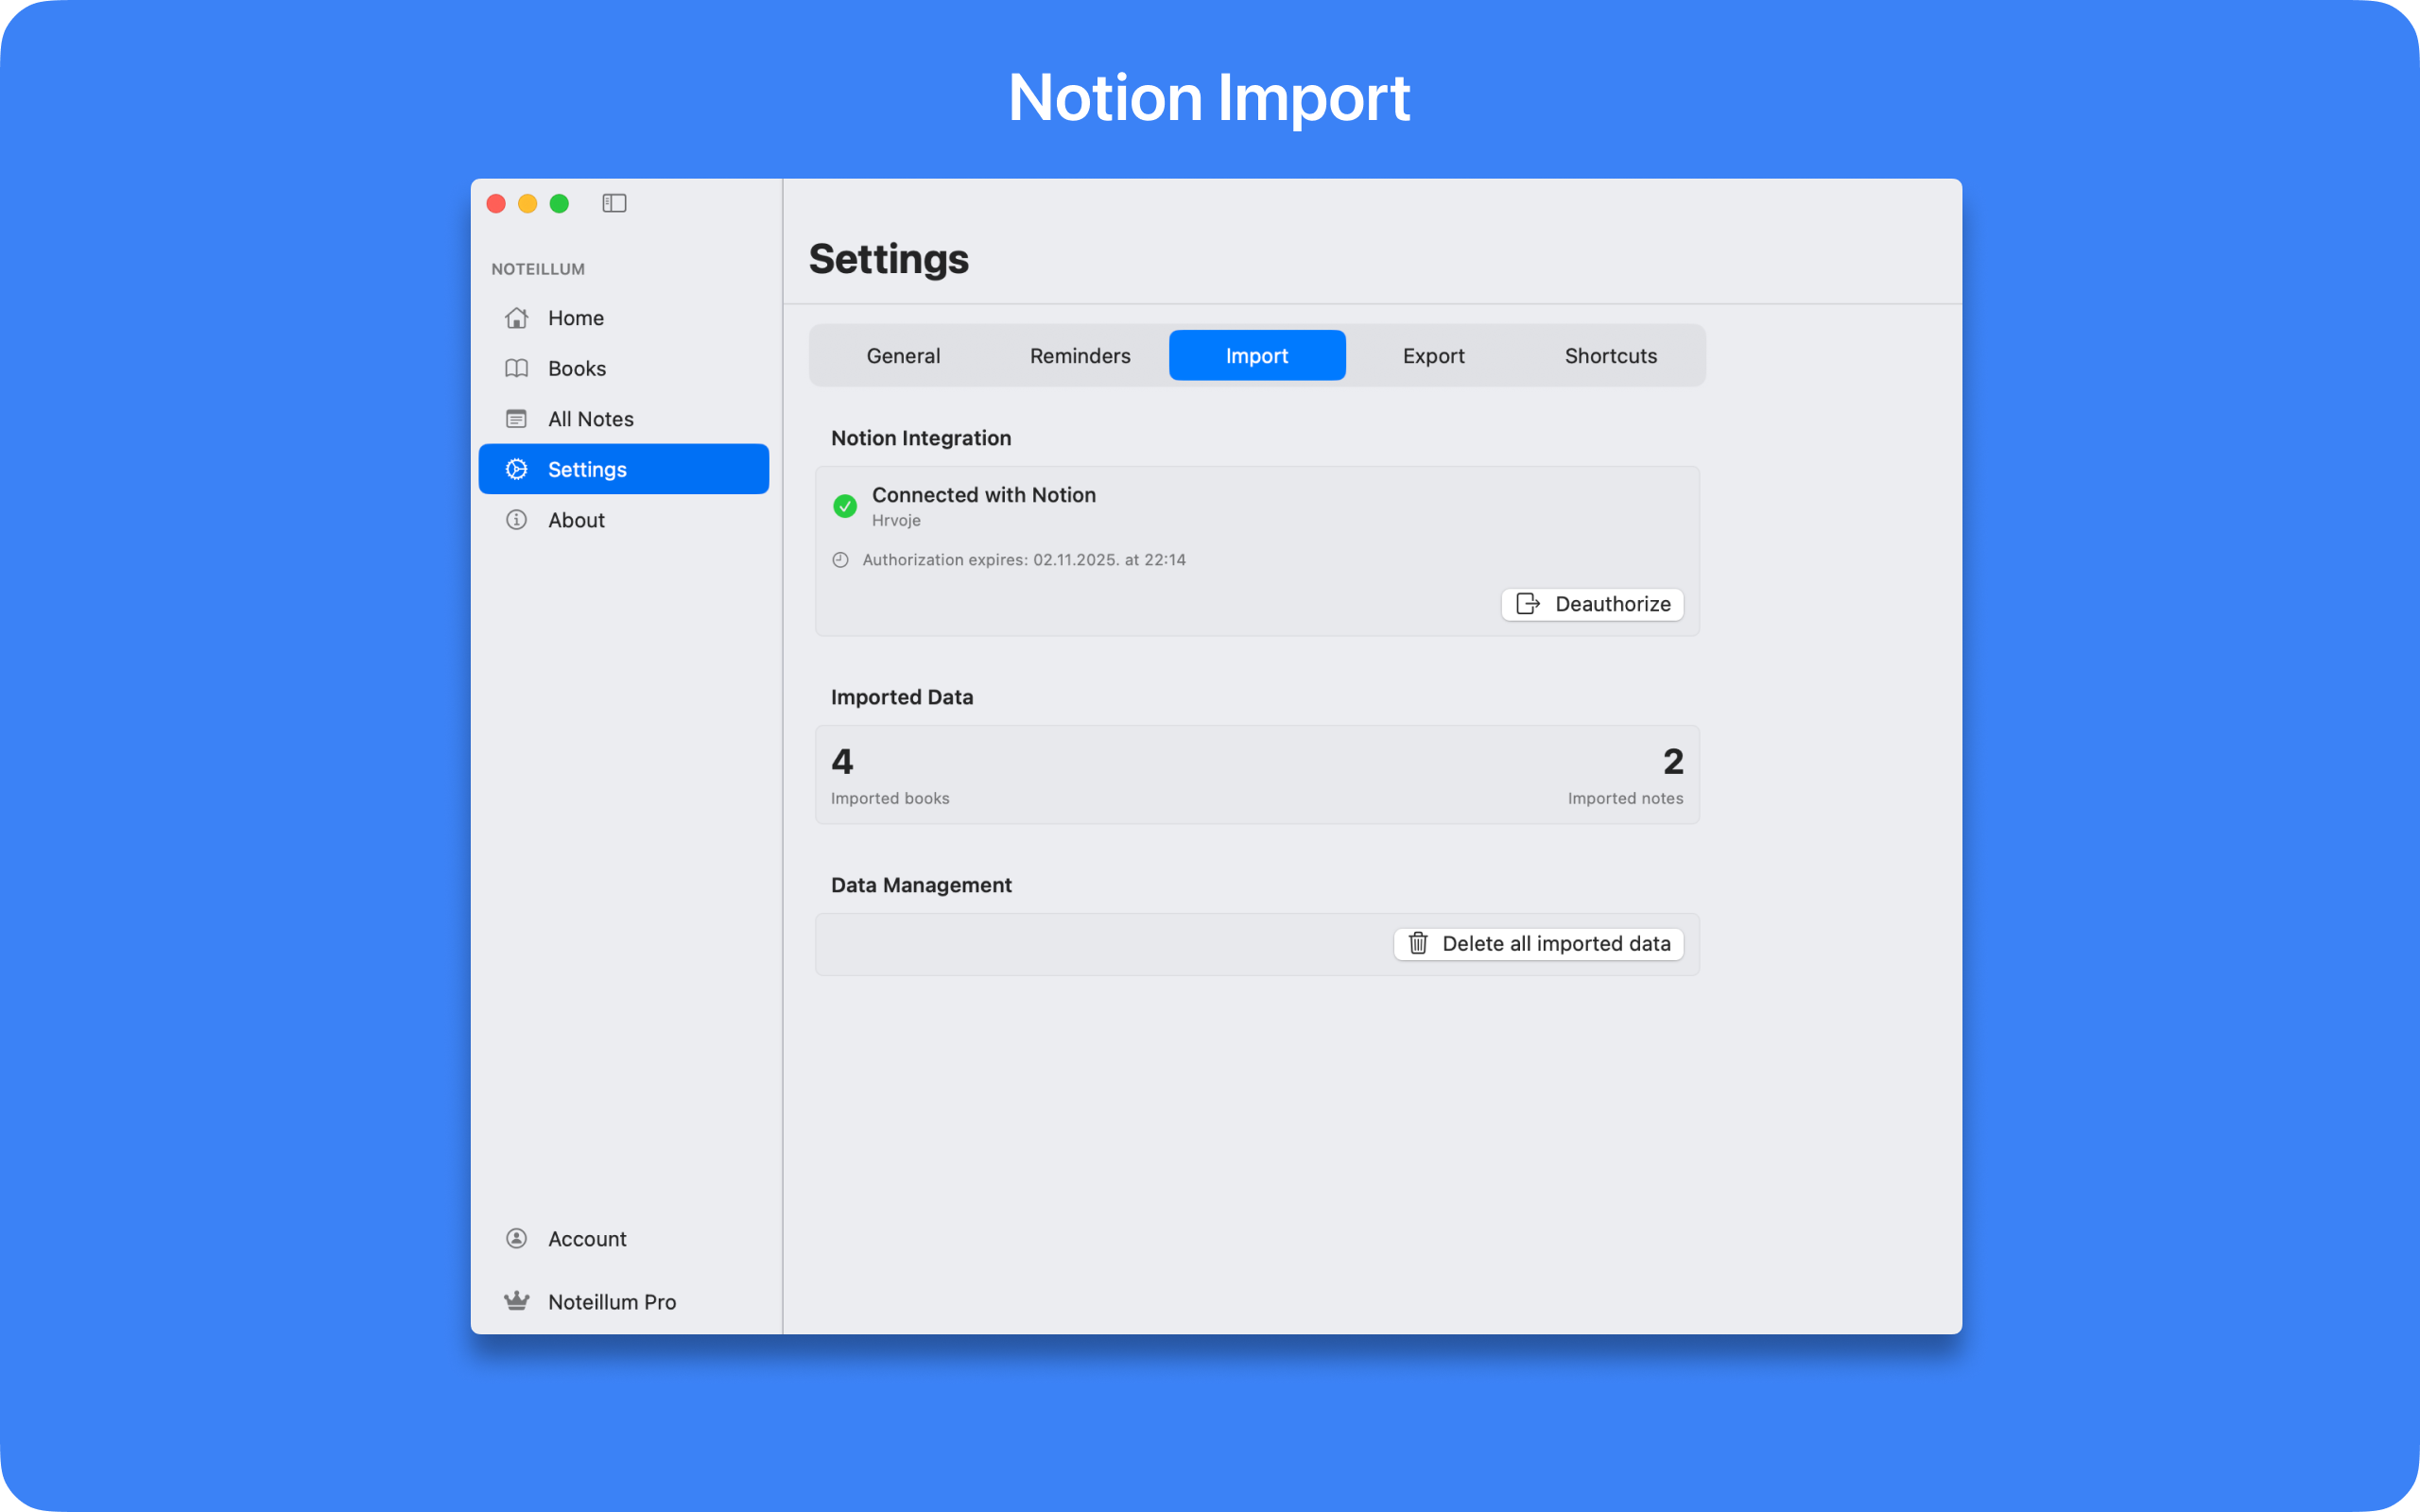Click the Settings gear icon in sidebar
The image size is (2420, 1512).
point(516,469)
